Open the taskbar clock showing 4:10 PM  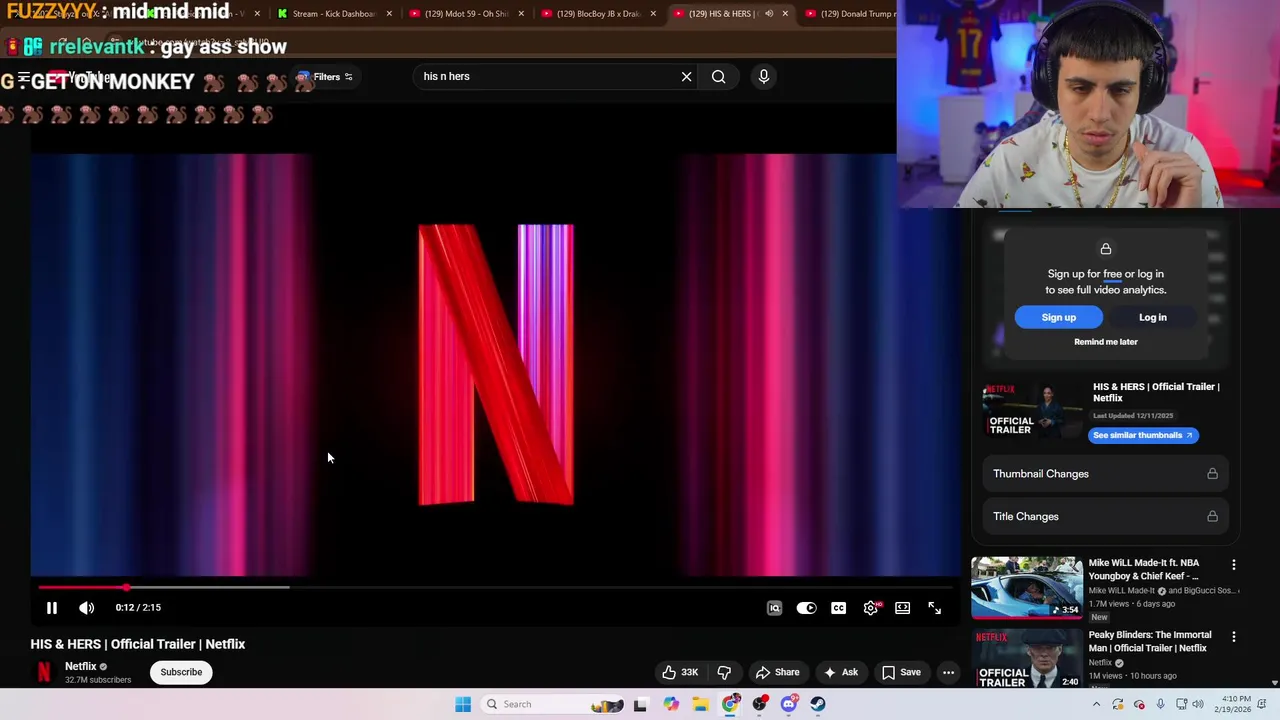pyautogui.click(x=1235, y=704)
